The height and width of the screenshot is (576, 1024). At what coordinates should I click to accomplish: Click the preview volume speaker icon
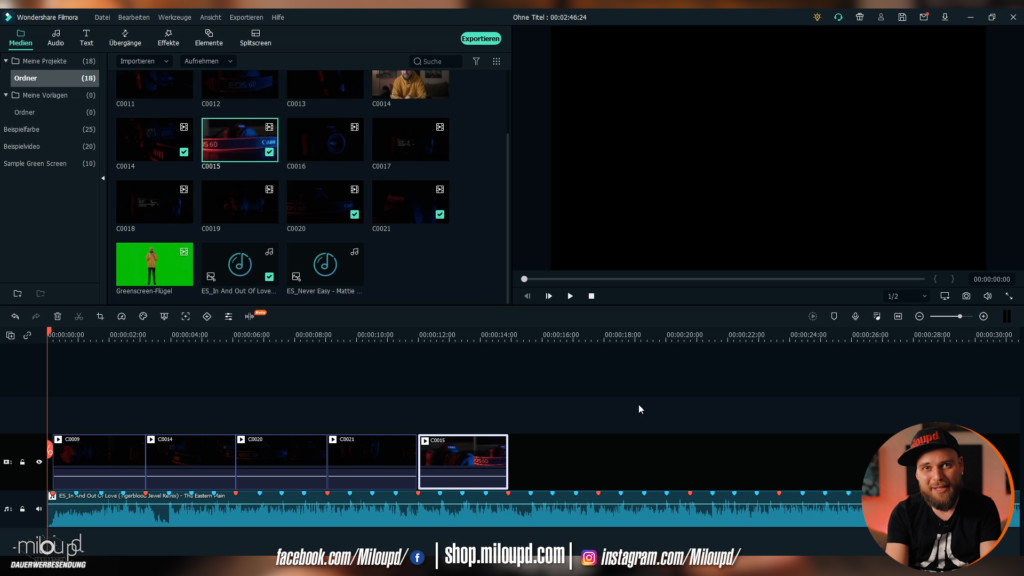[987, 296]
